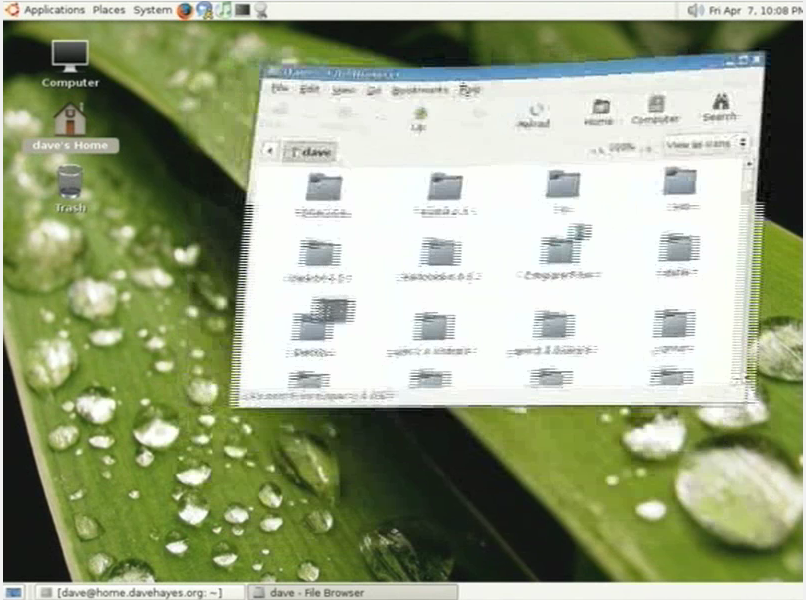Go up one folder with the Up toolbar button
806x600 pixels.
[x=419, y=118]
